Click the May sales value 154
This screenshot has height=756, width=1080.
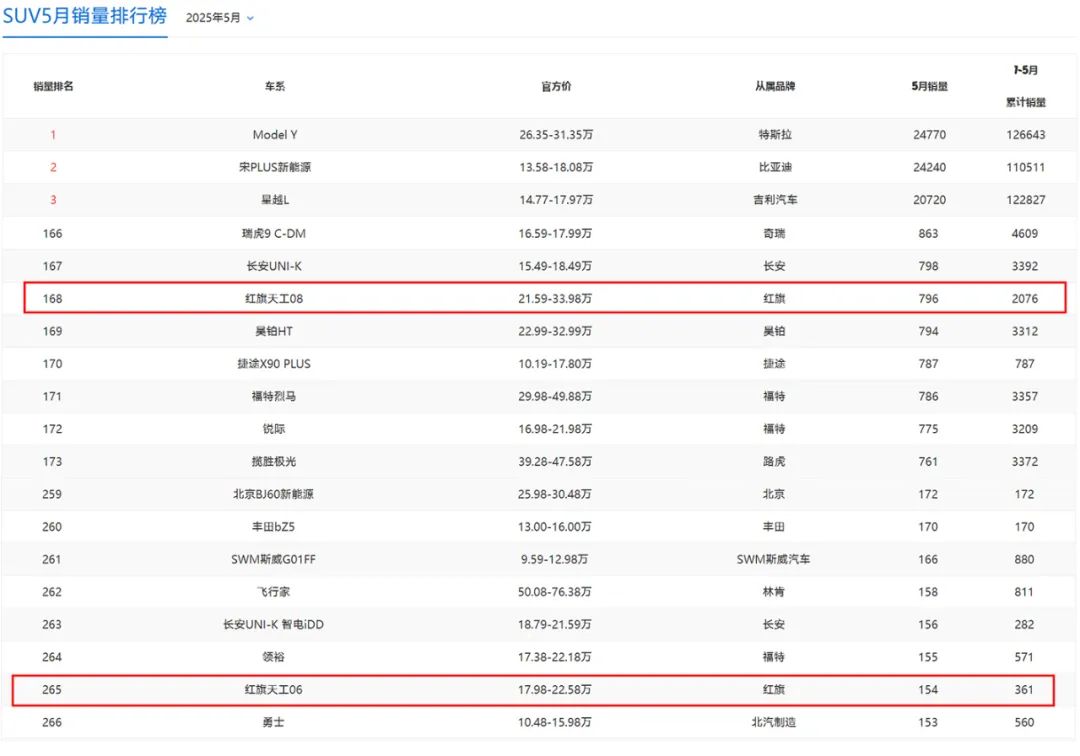tap(928, 689)
